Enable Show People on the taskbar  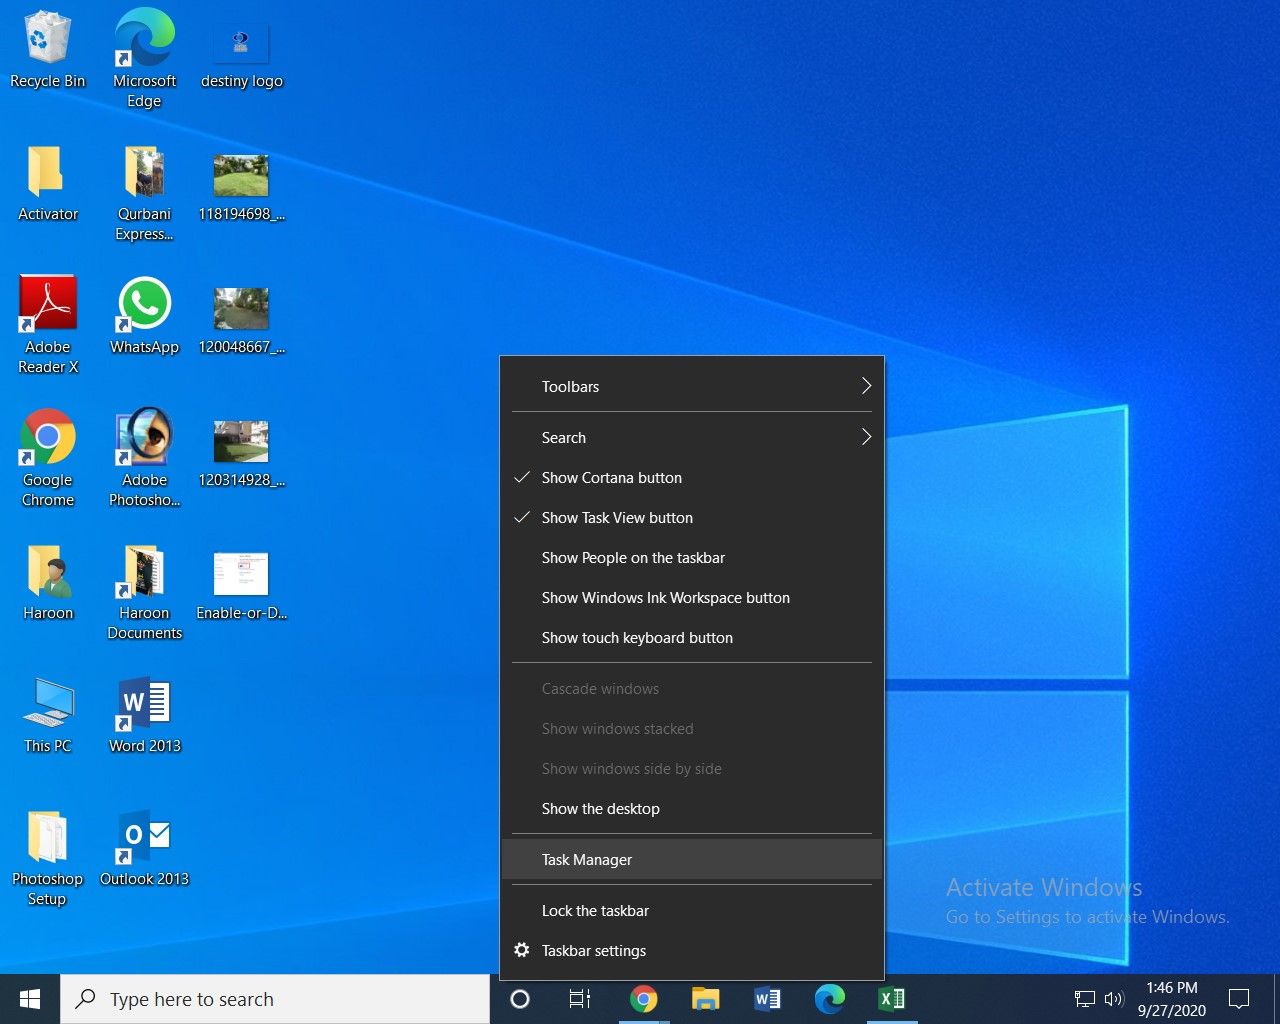point(692,558)
